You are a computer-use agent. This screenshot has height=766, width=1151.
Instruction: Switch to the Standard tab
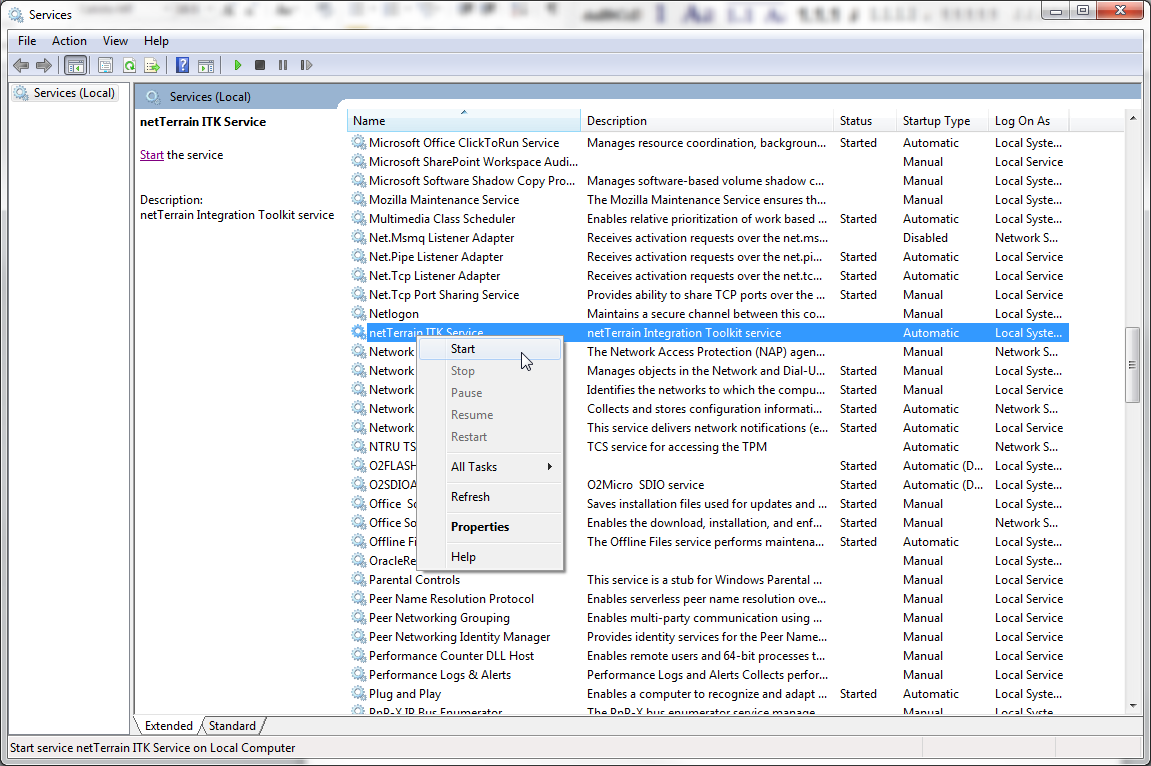[x=232, y=726]
